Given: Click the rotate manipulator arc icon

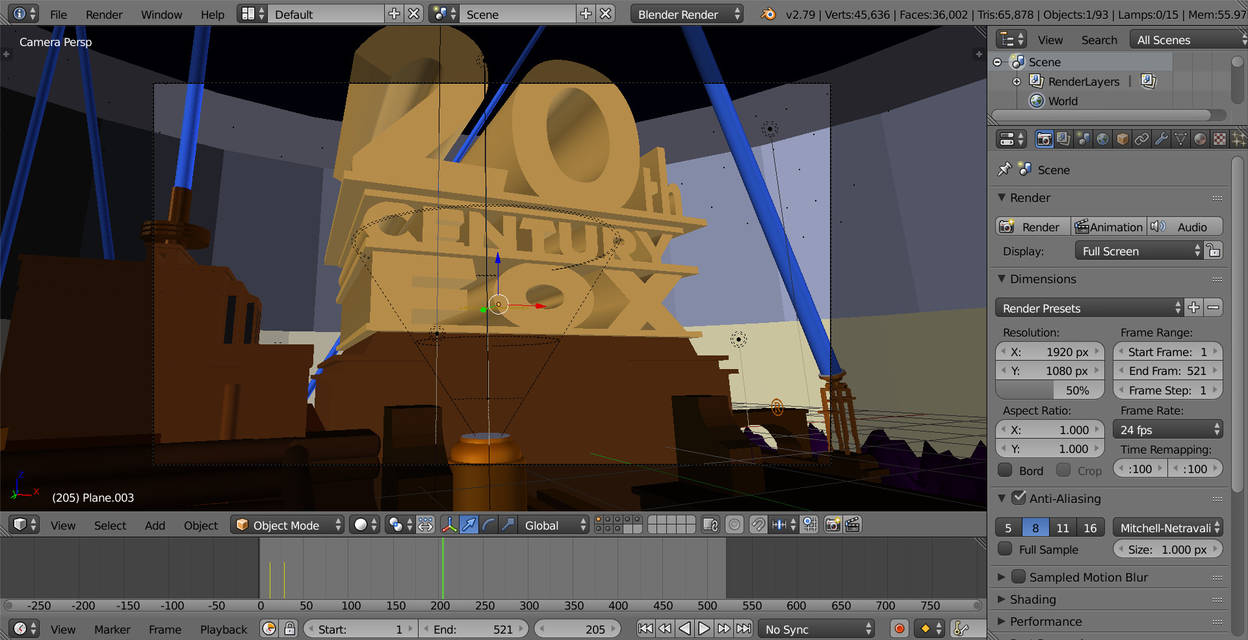Looking at the screenshot, I should point(488,524).
